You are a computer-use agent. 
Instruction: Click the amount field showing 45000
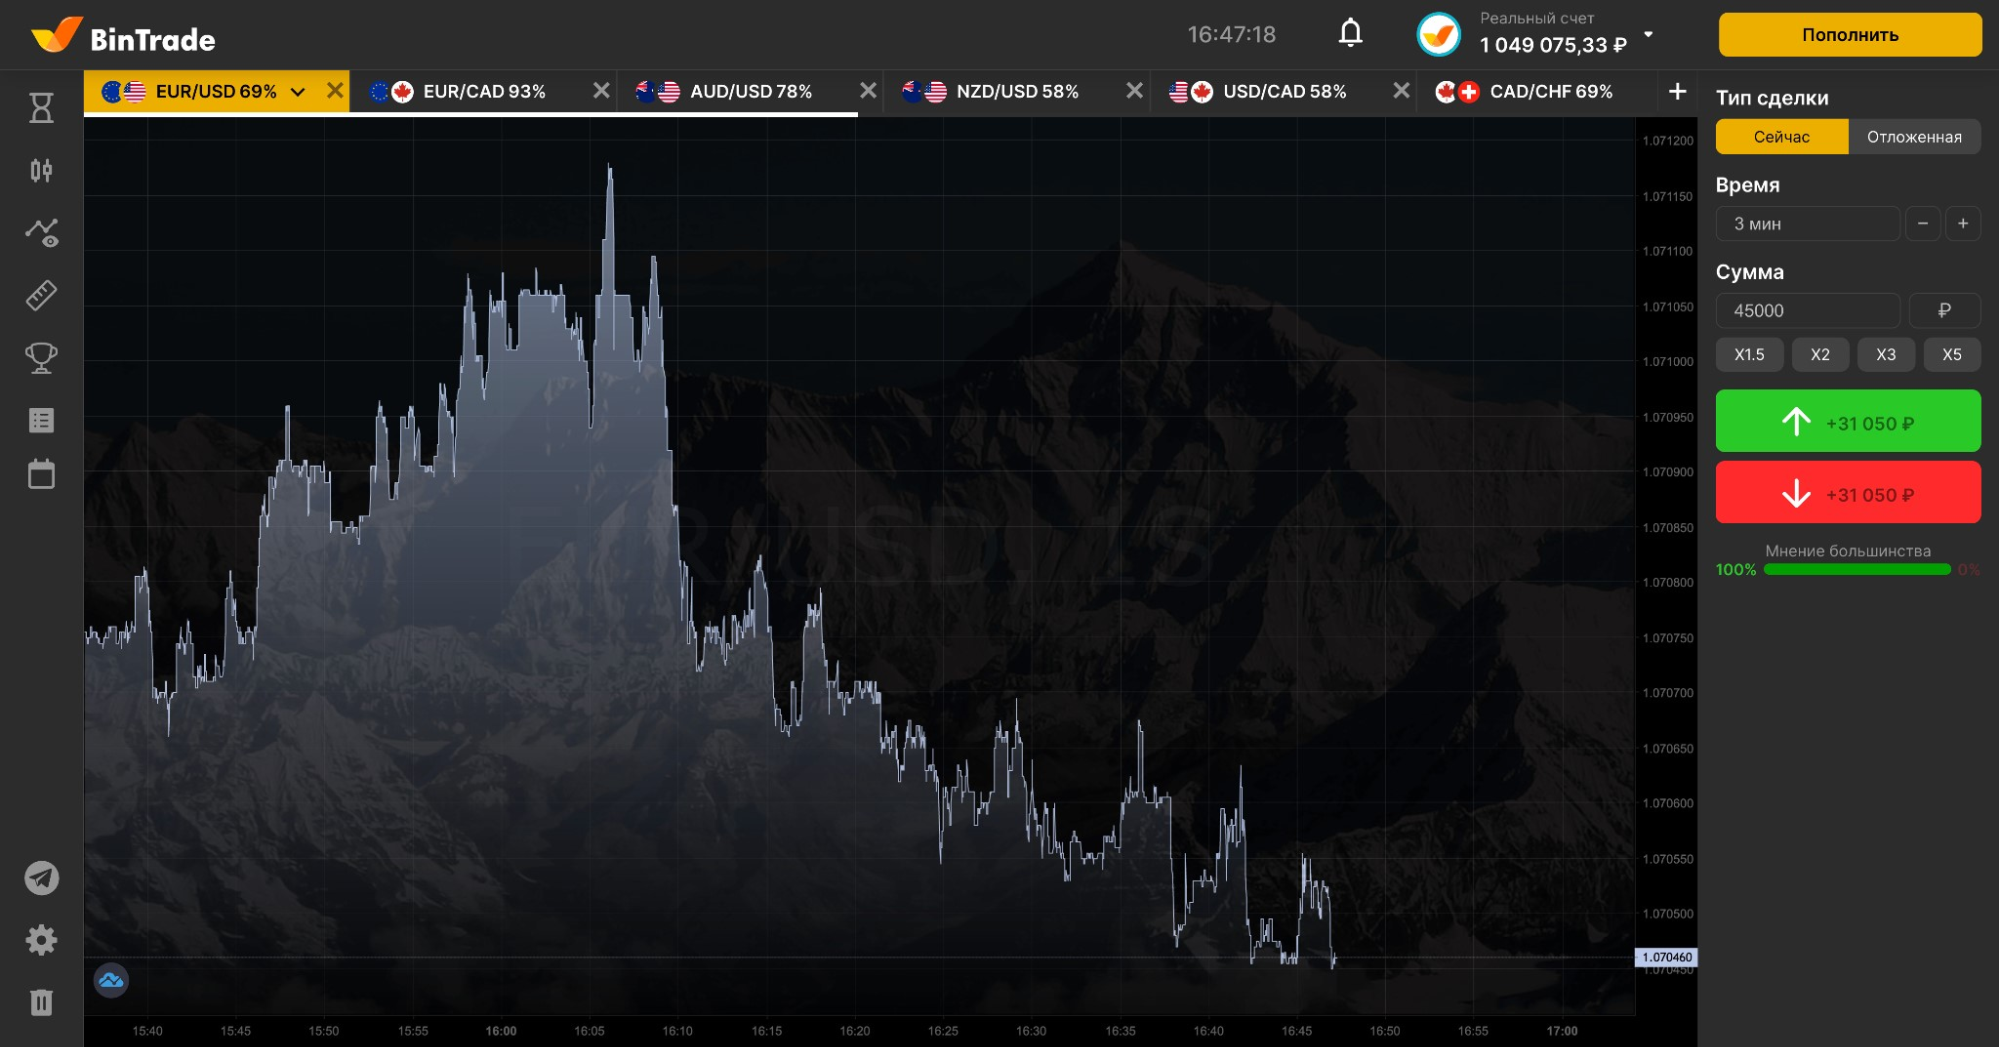1807,311
